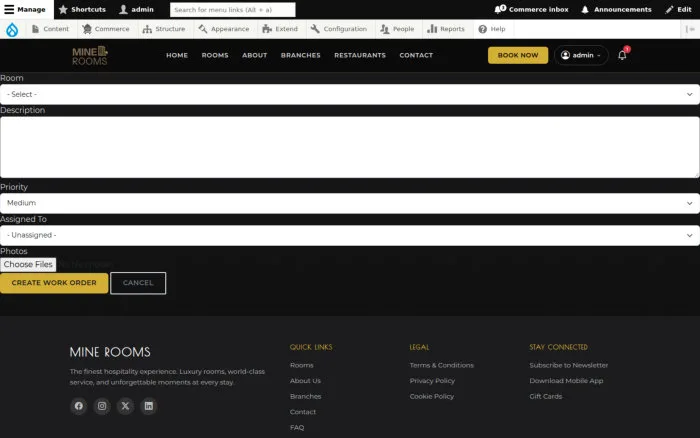
Task: Open the Configuration admin menu
Action: pos(339,29)
